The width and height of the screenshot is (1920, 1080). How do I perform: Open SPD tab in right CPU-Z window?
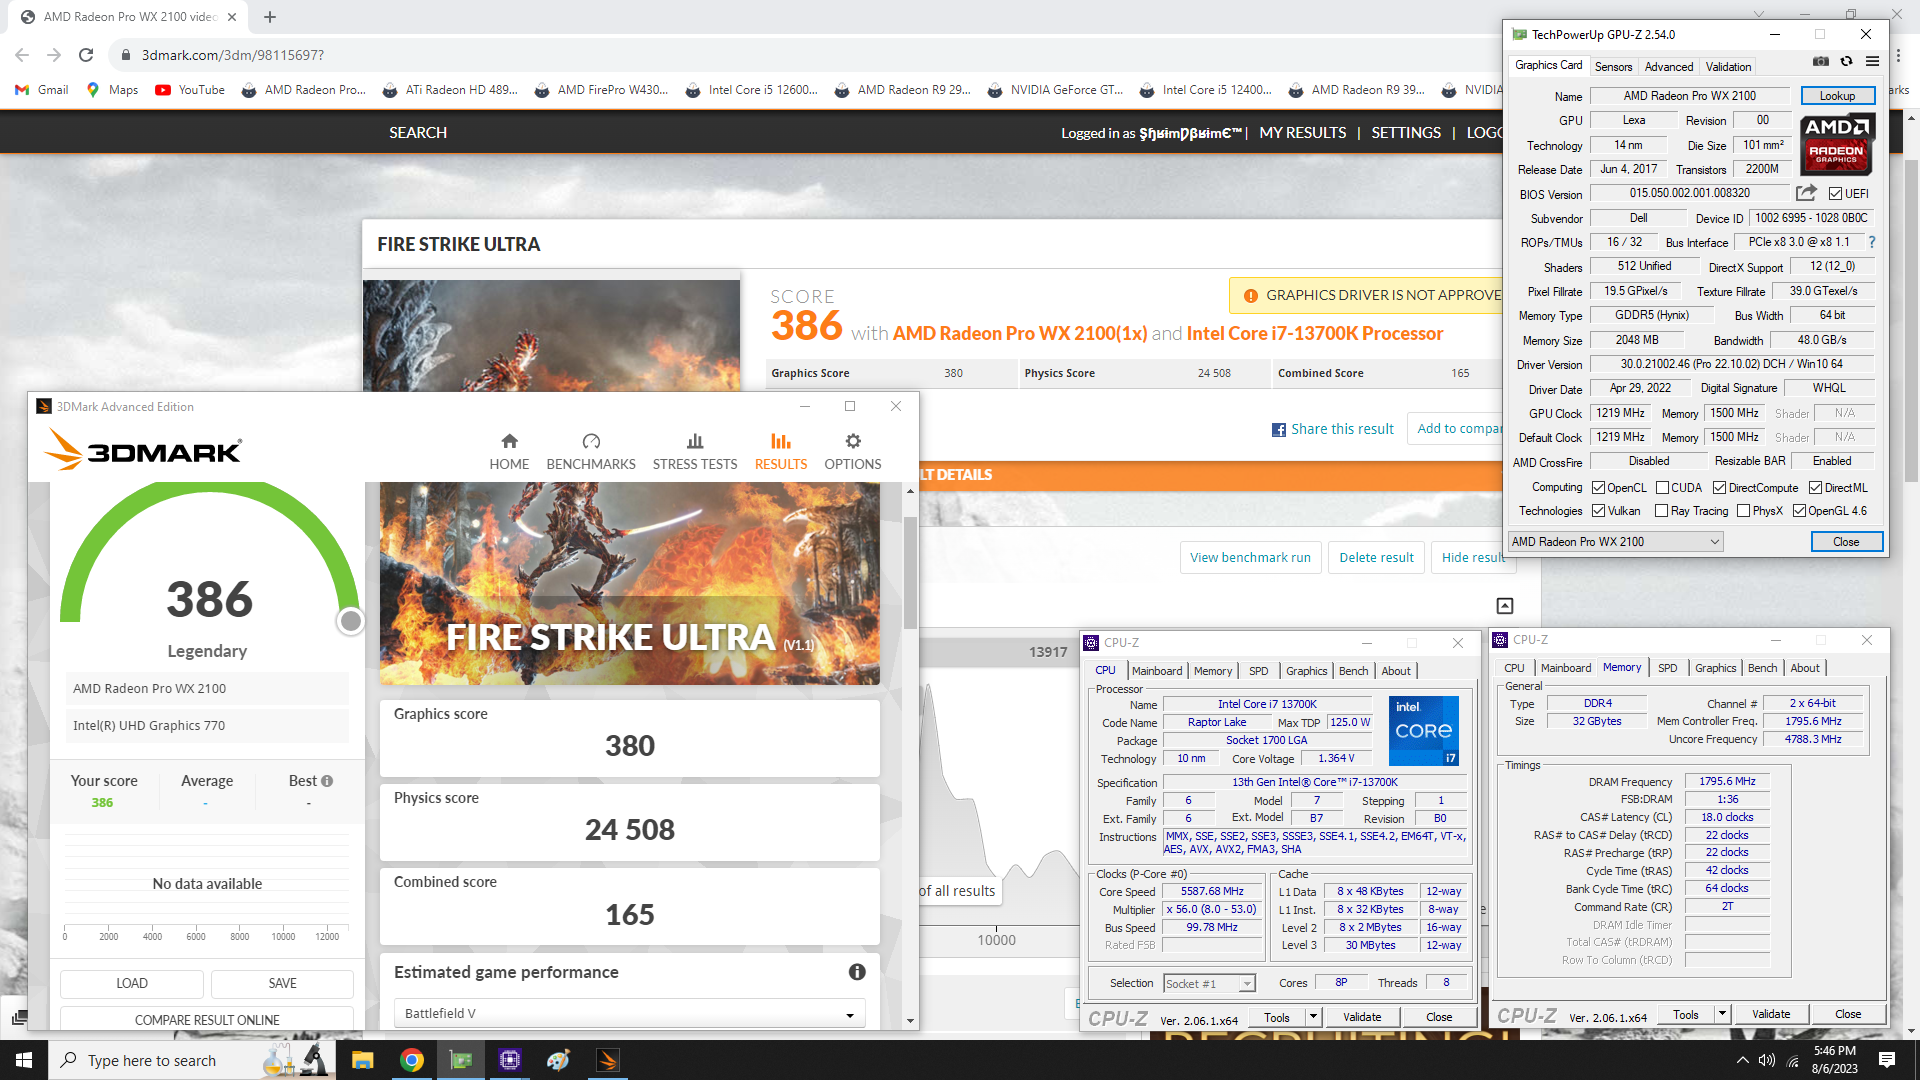(x=1667, y=668)
